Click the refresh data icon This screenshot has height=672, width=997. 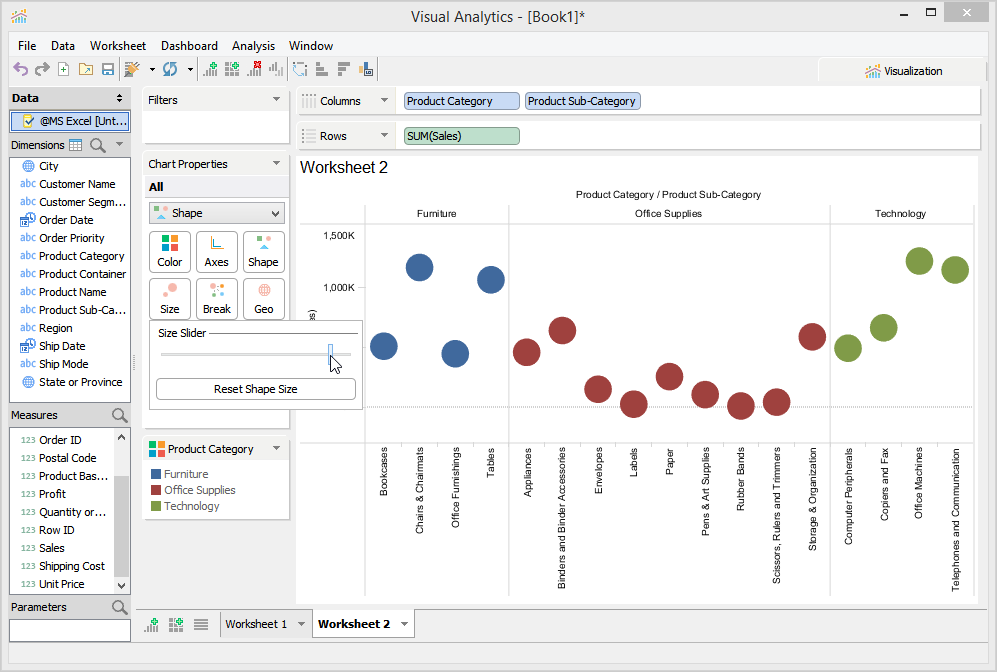170,69
